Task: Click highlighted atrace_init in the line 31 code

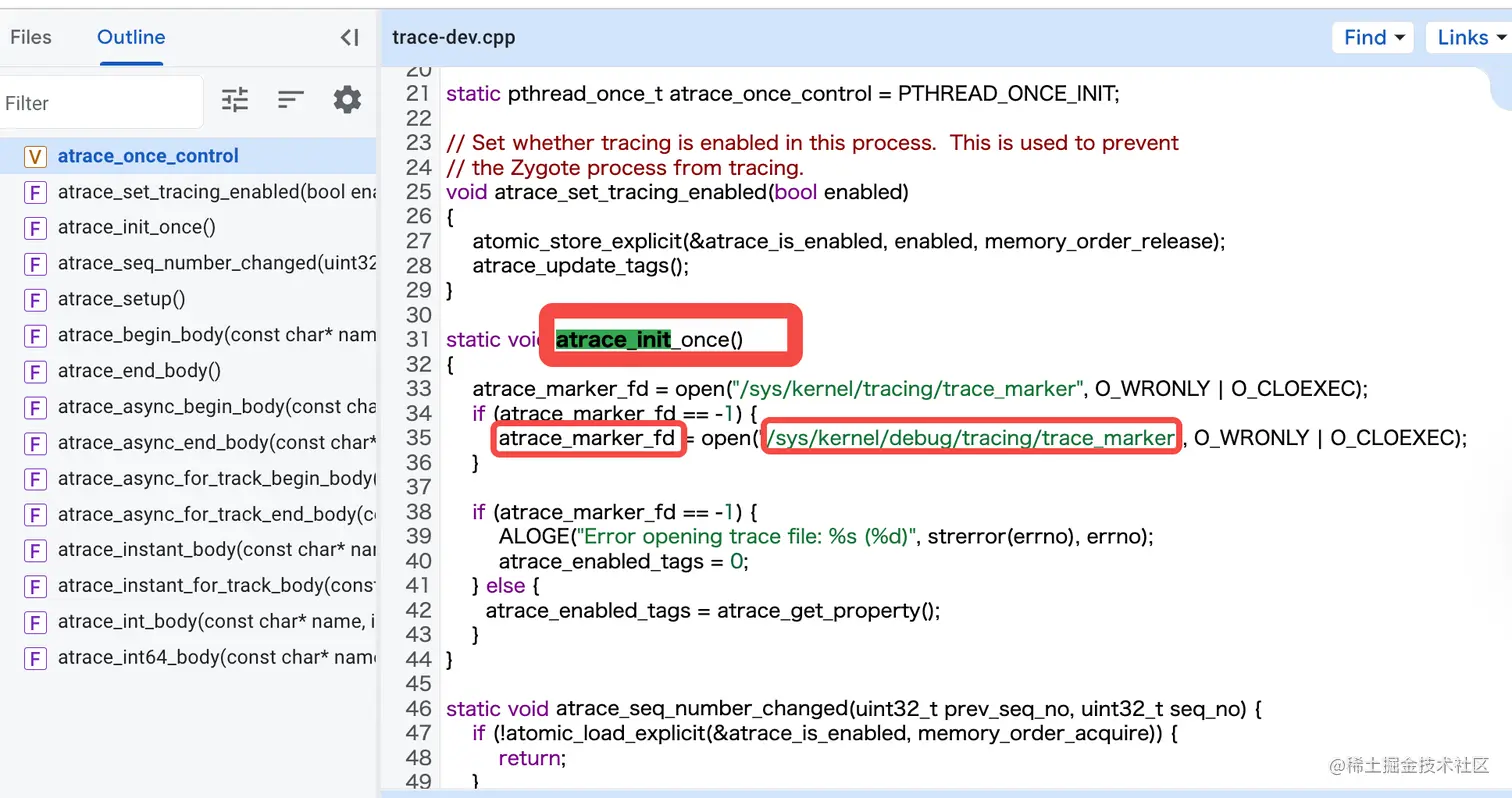Action: click(613, 340)
